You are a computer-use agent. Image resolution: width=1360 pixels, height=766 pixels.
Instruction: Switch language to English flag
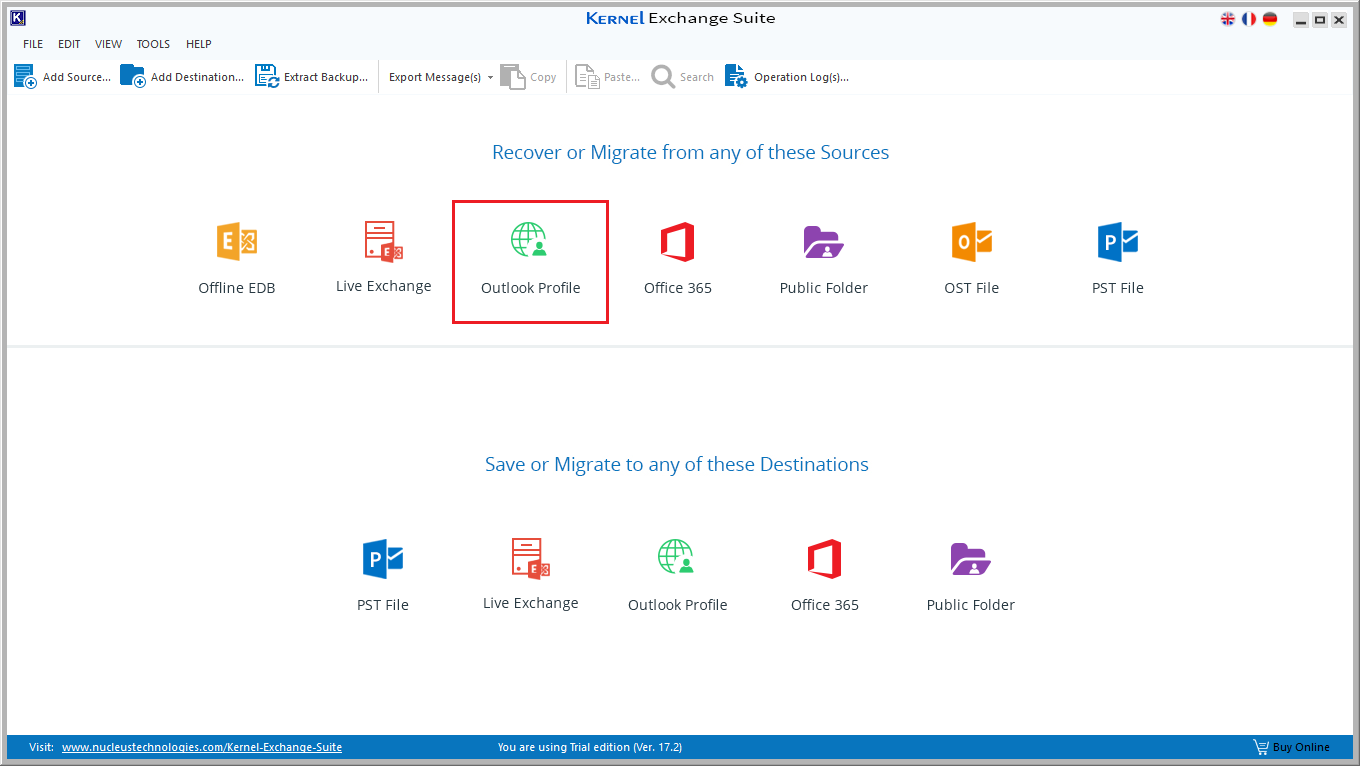(x=1228, y=19)
